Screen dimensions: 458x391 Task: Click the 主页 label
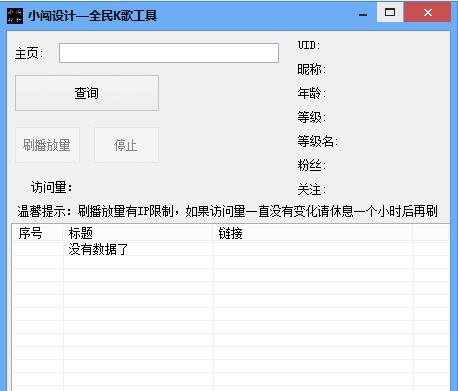coord(29,53)
